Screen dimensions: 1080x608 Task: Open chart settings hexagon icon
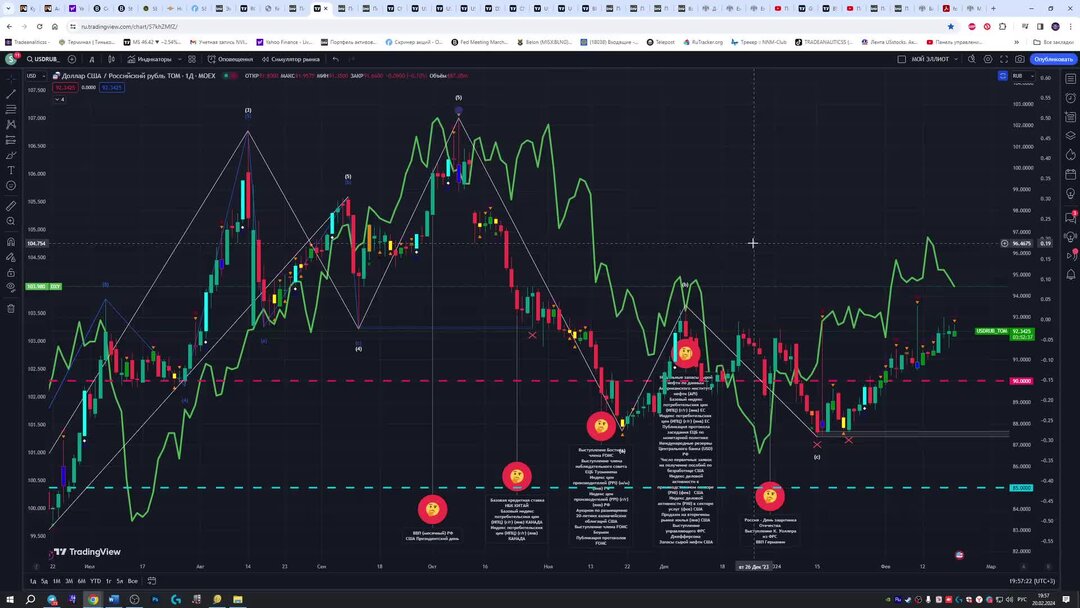point(988,59)
